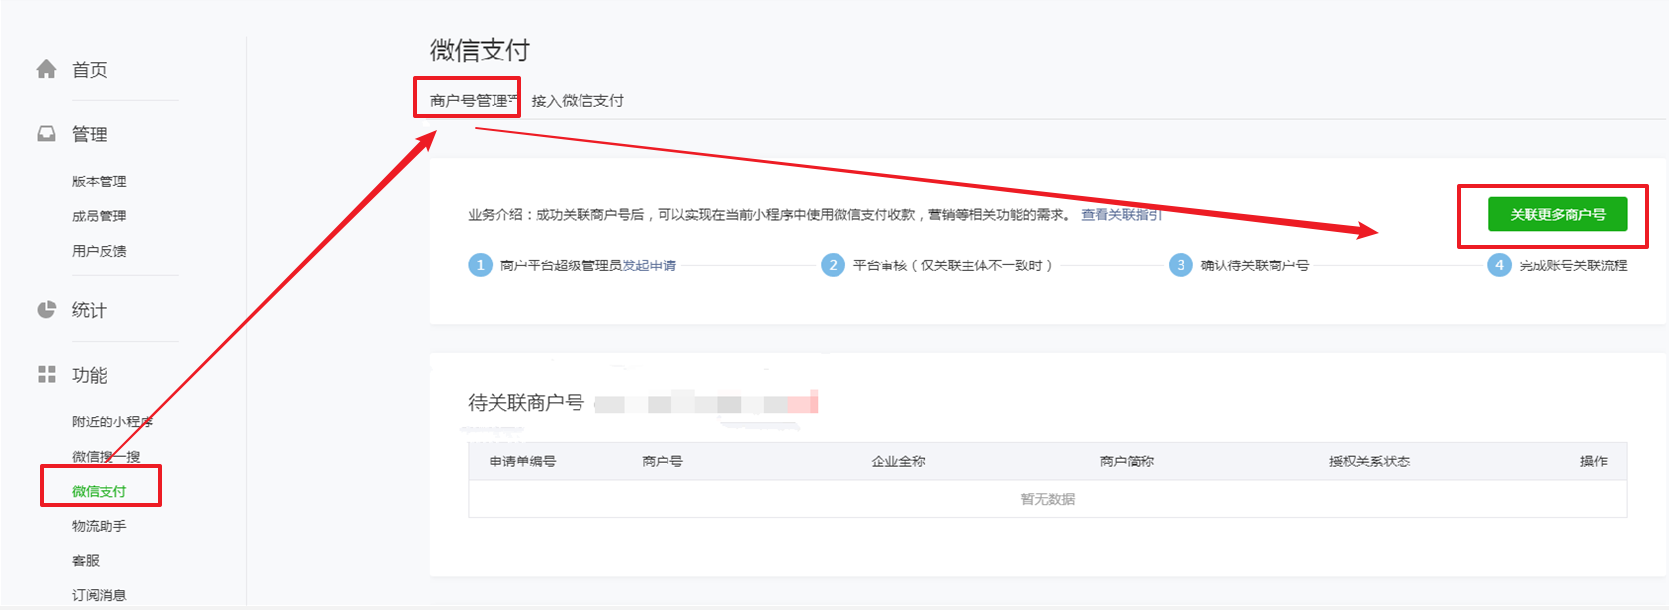Open 订阅消息
This screenshot has height=610, width=1669.
pos(99,595)
